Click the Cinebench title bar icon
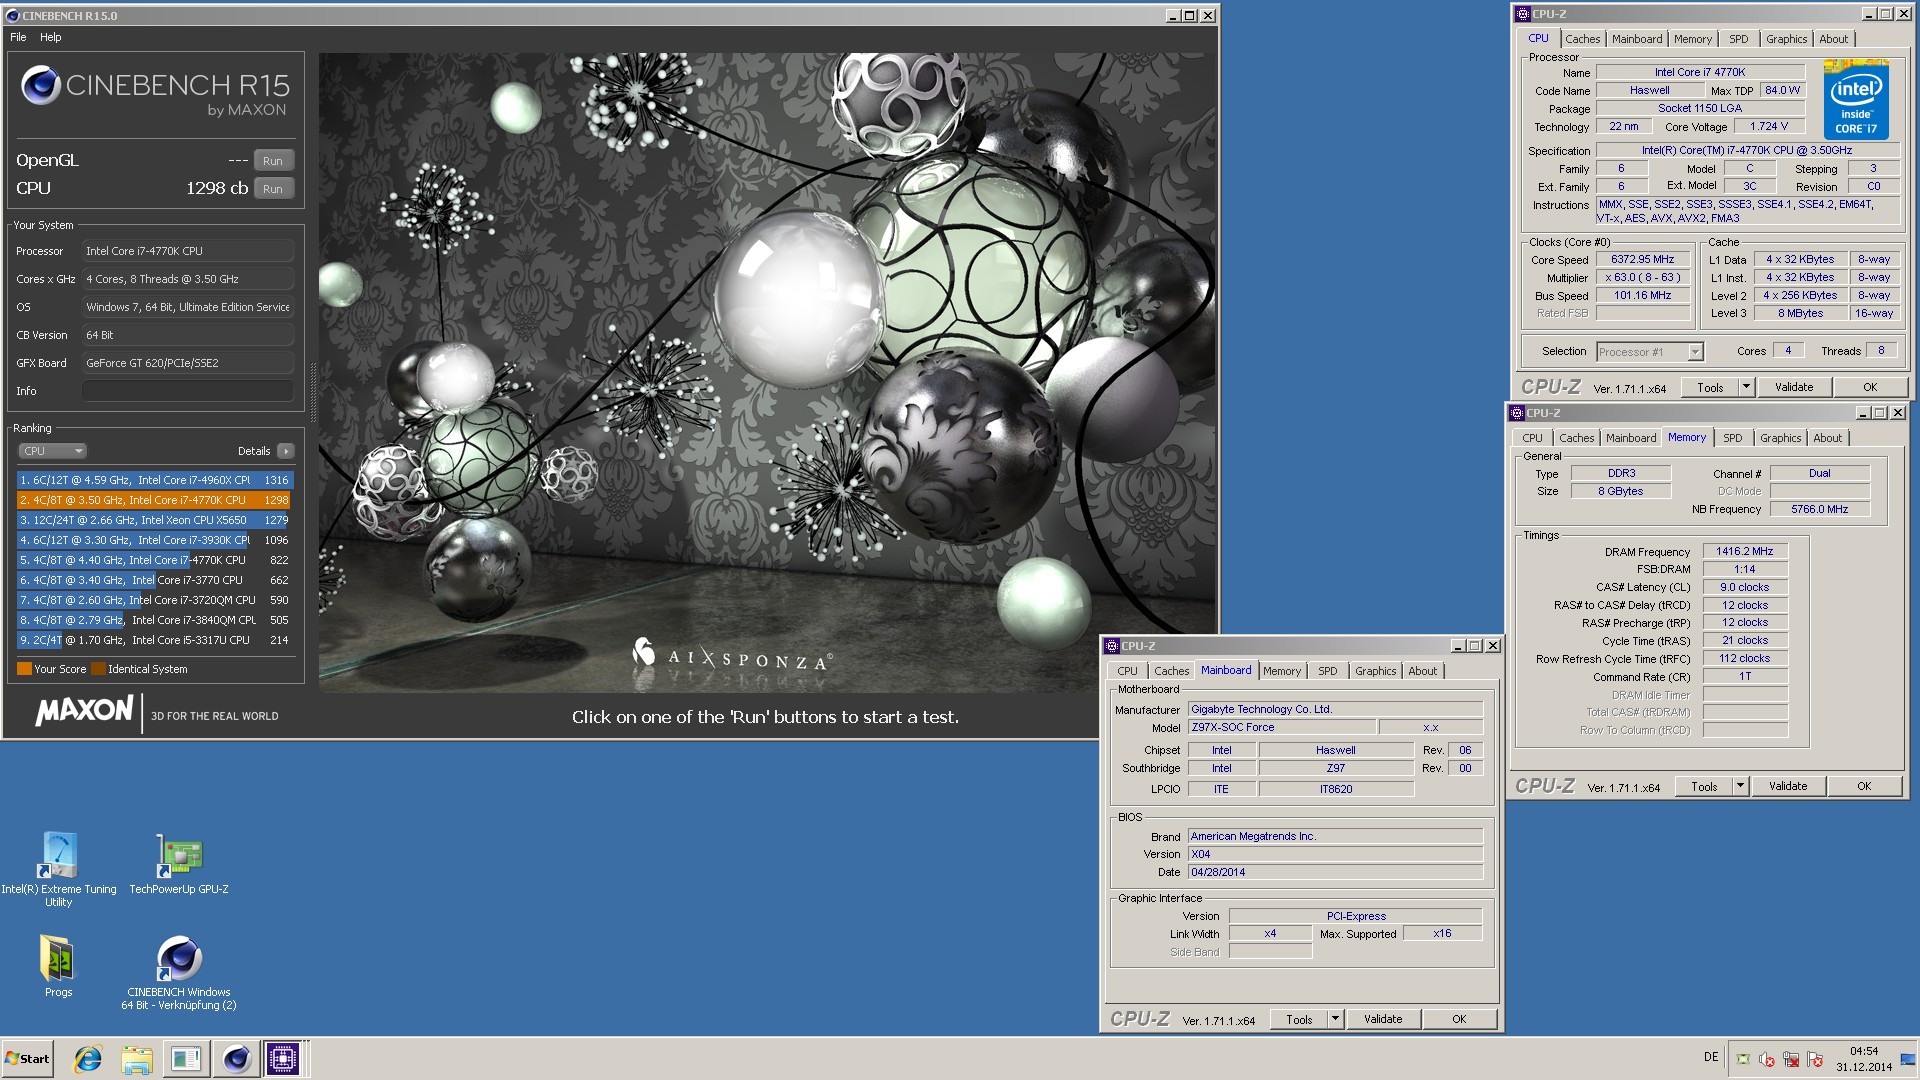The height and width of the screenshot is (1080, 1920). click(13, 16)
